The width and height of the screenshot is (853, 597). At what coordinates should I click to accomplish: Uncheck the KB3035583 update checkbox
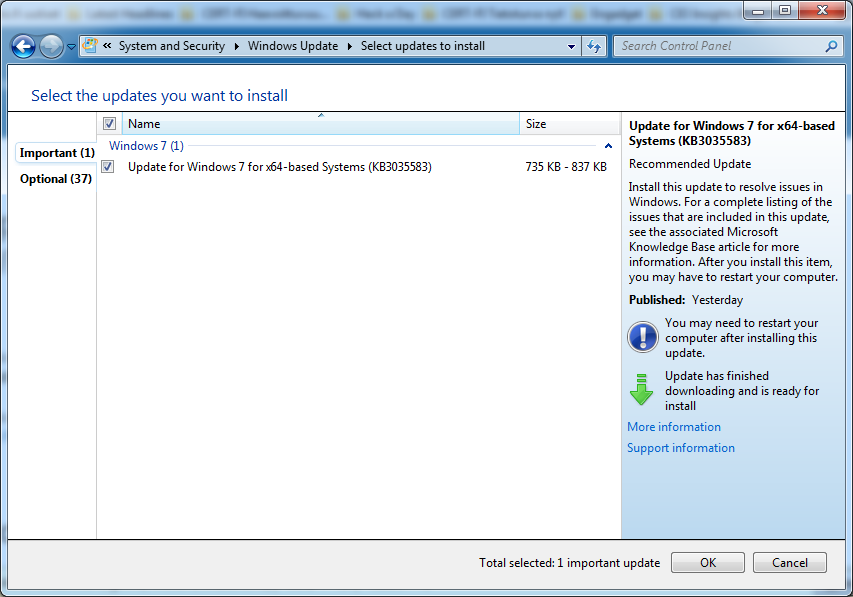tap(108, 167)
